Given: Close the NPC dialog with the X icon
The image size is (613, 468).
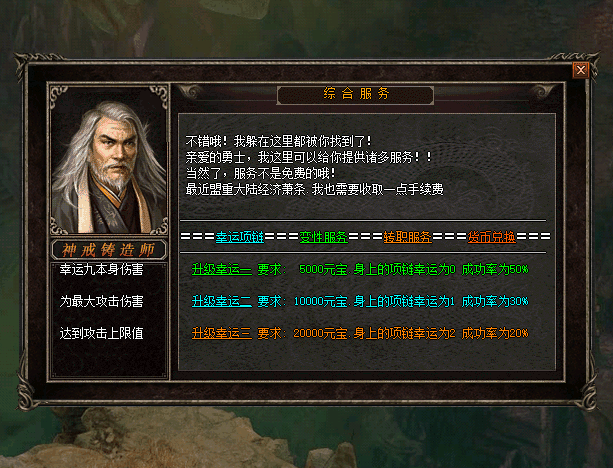Looking at the screenshot, I should [581, 70].
